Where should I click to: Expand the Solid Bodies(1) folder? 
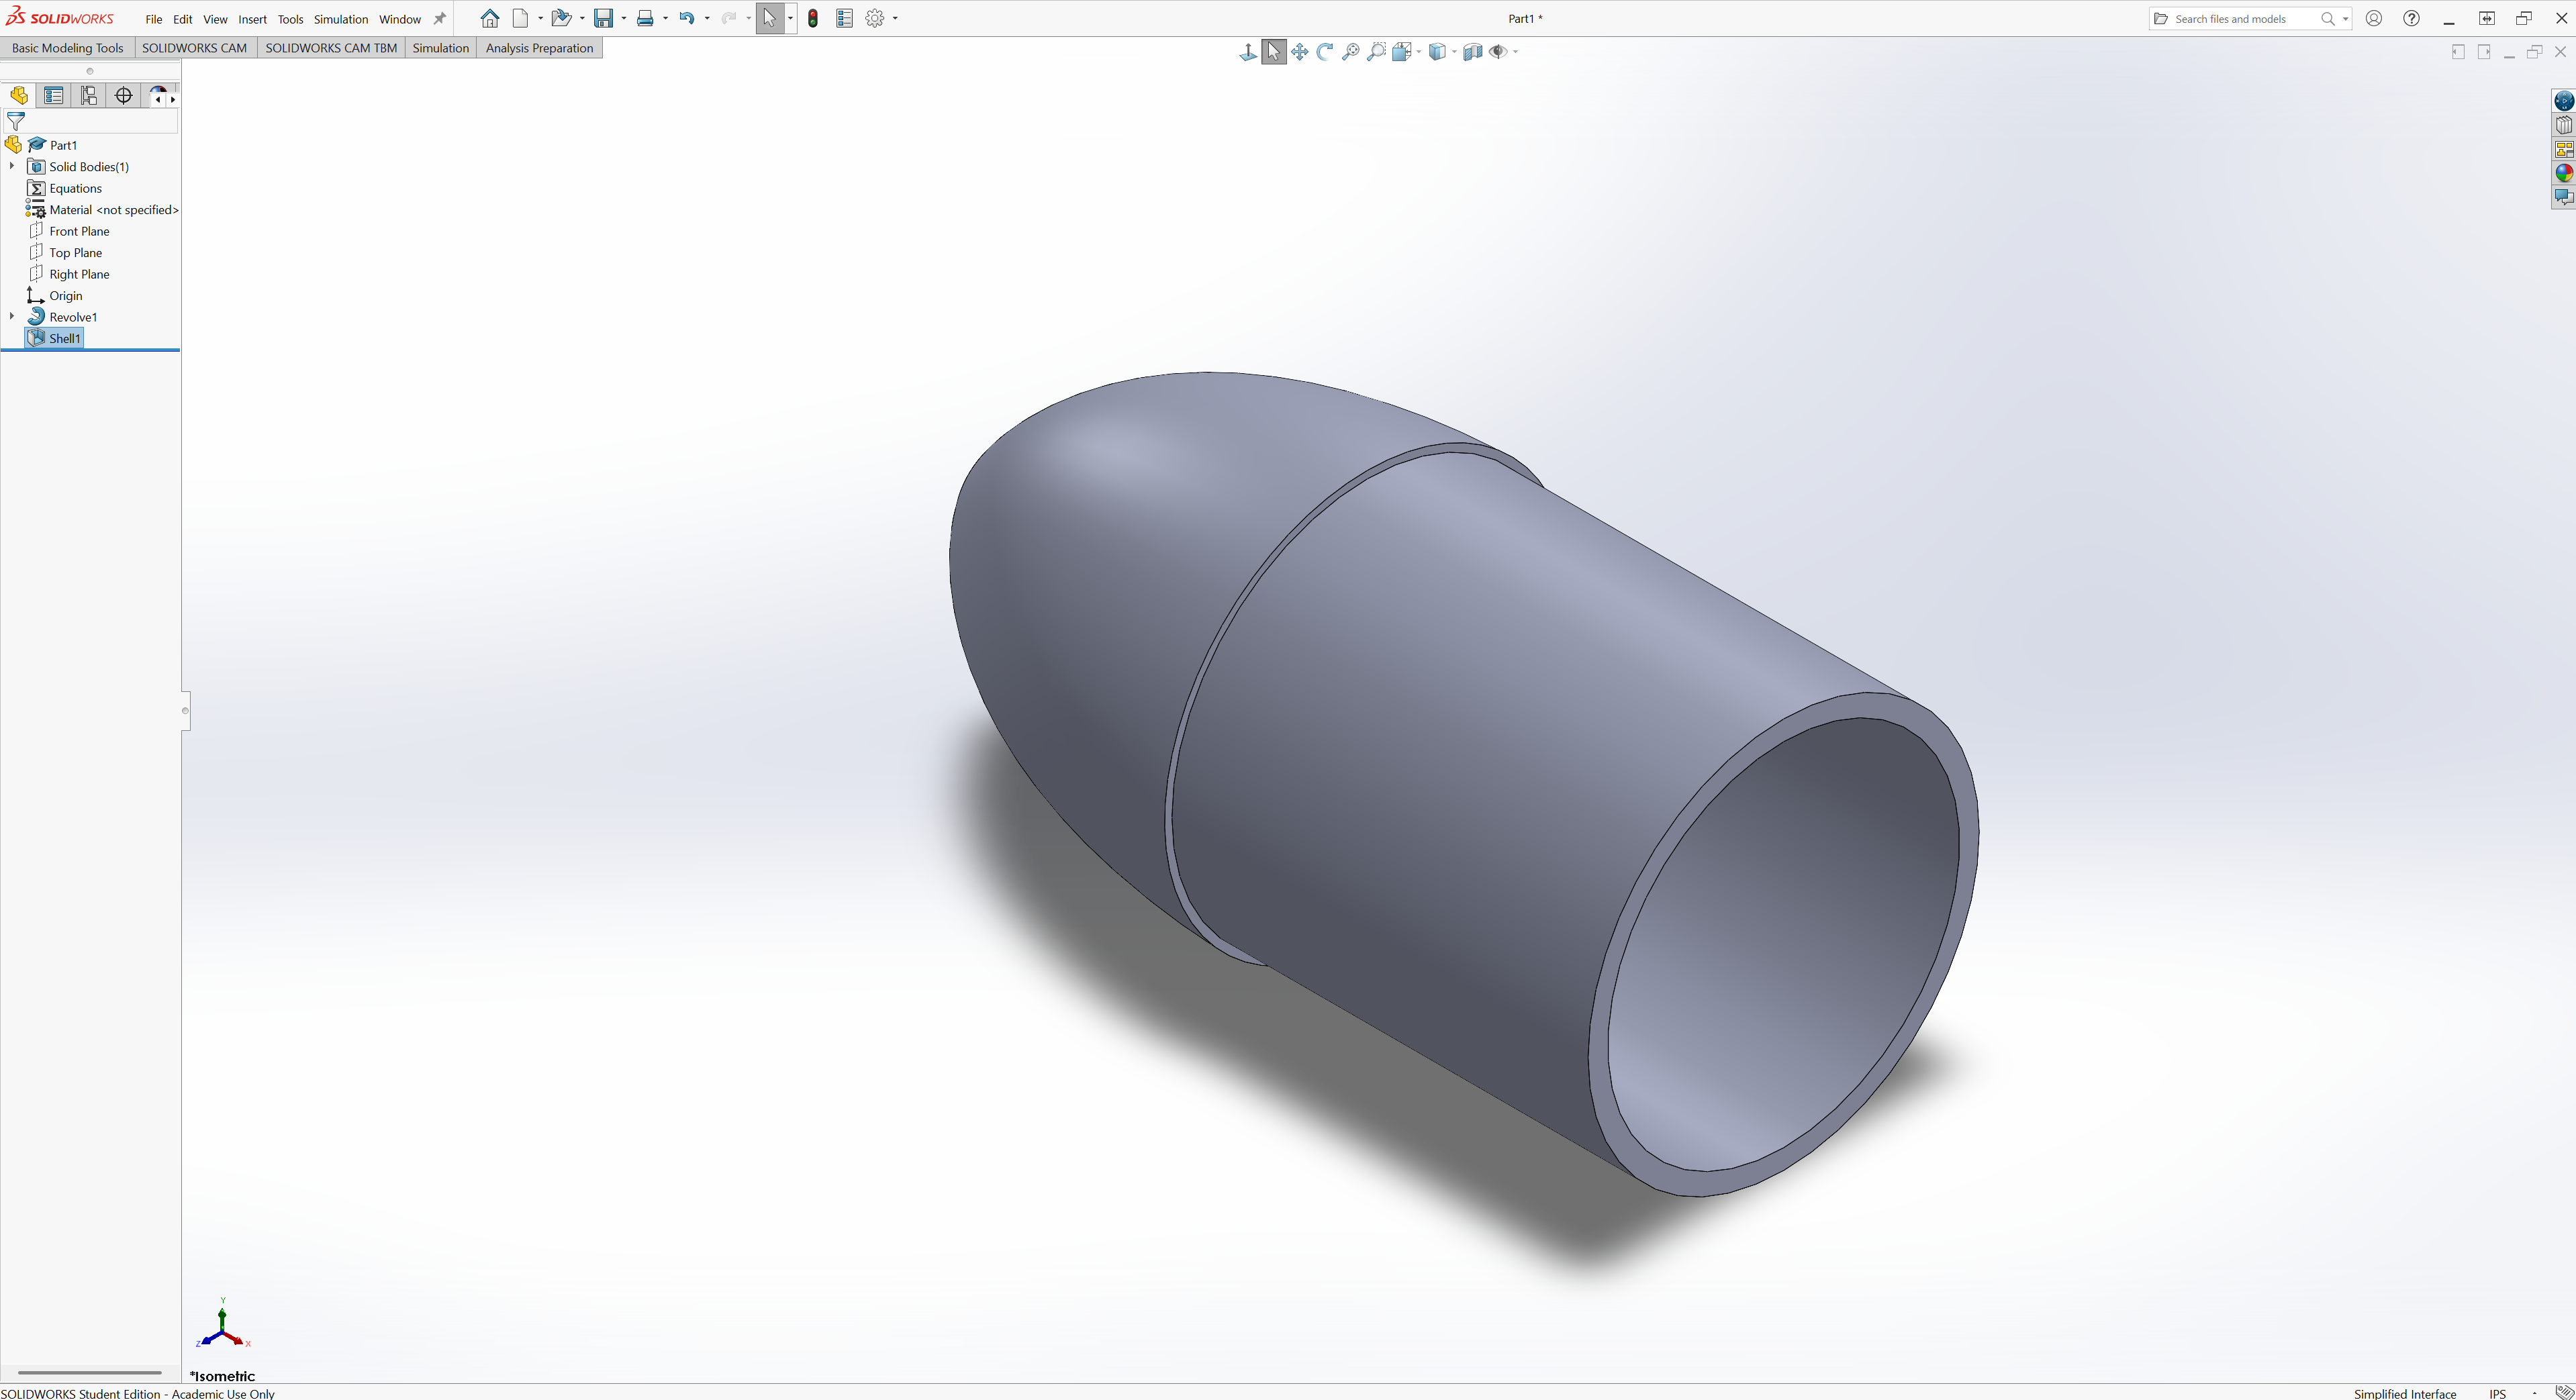point(12,166)
